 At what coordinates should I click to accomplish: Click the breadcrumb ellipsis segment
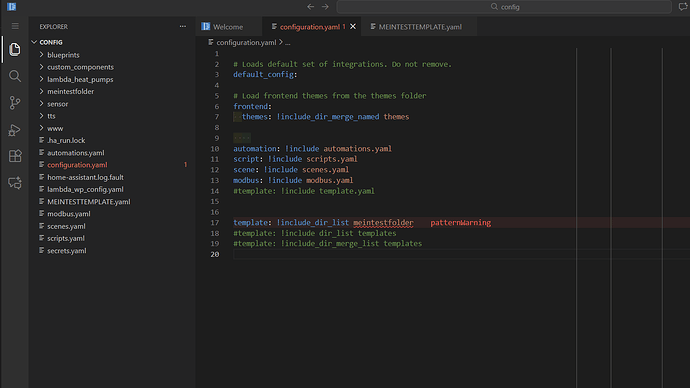pos(287,43)
